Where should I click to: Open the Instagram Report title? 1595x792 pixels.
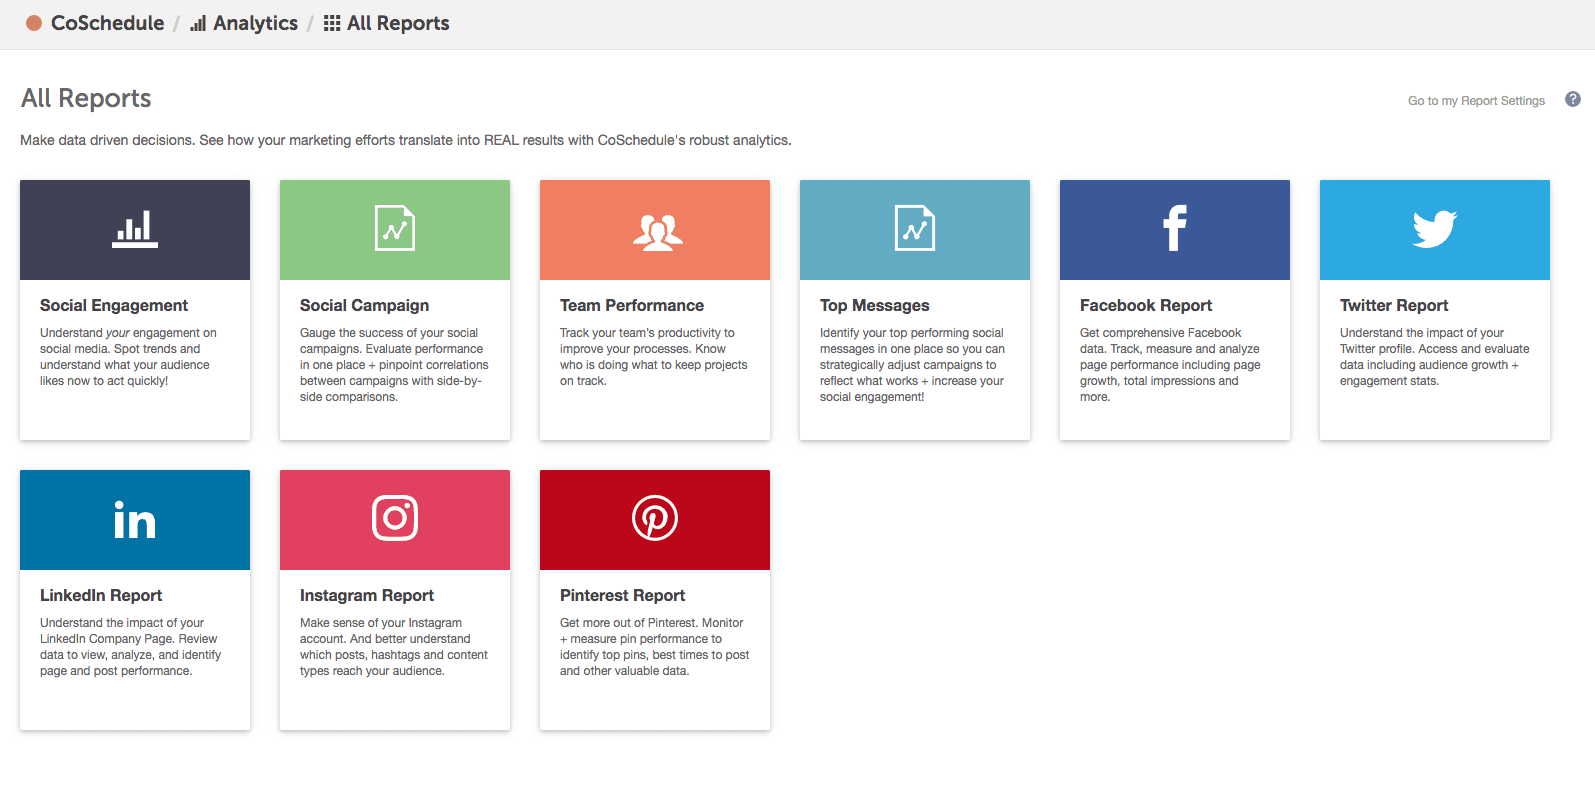[x=367, y=595]
